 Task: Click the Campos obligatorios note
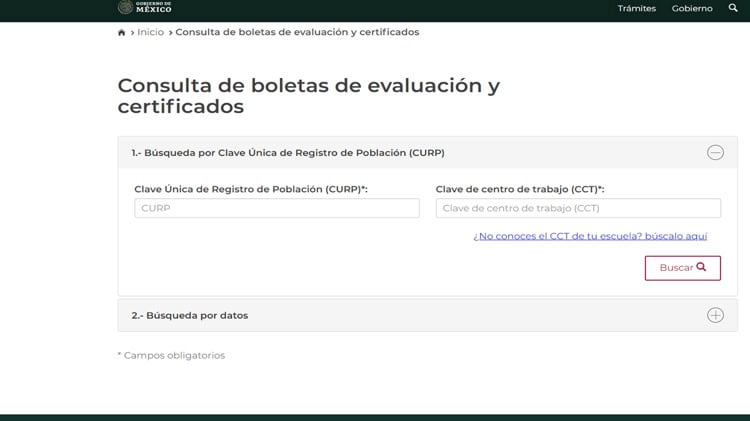point(171,355)
